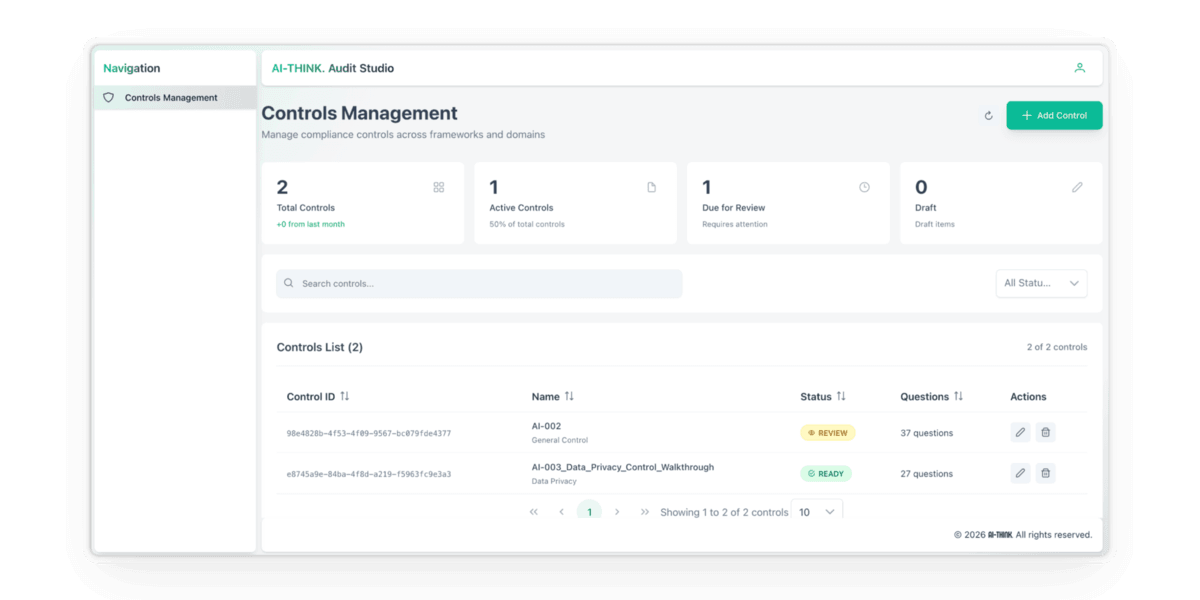Click control ID 98e4828b-4f53-4f09-9567-bc079fde4377
The width and height of the screenshot is (1200, 600).
point(369,433)
